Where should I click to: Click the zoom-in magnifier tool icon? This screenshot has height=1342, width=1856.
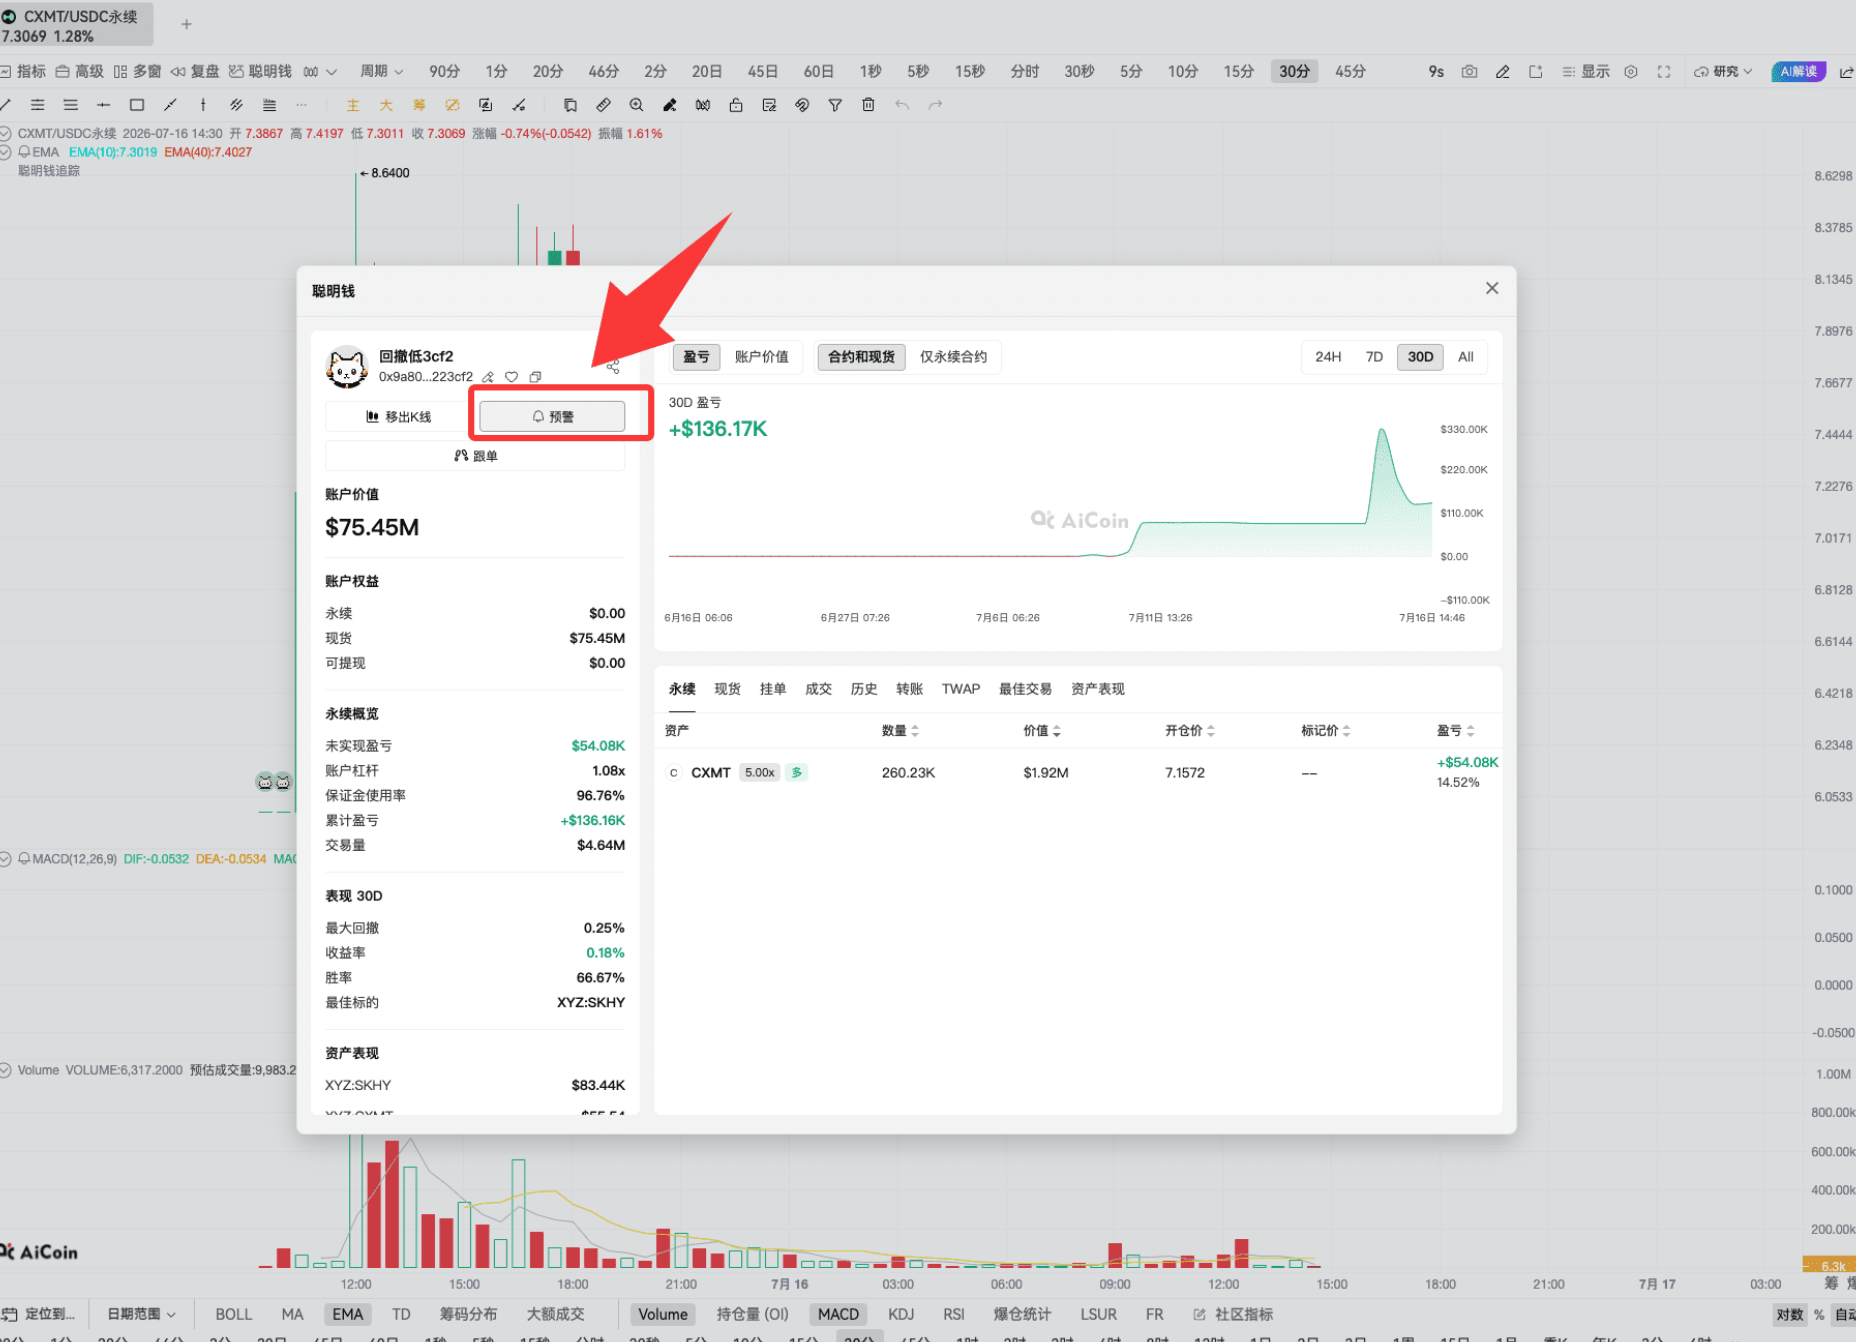636,105
